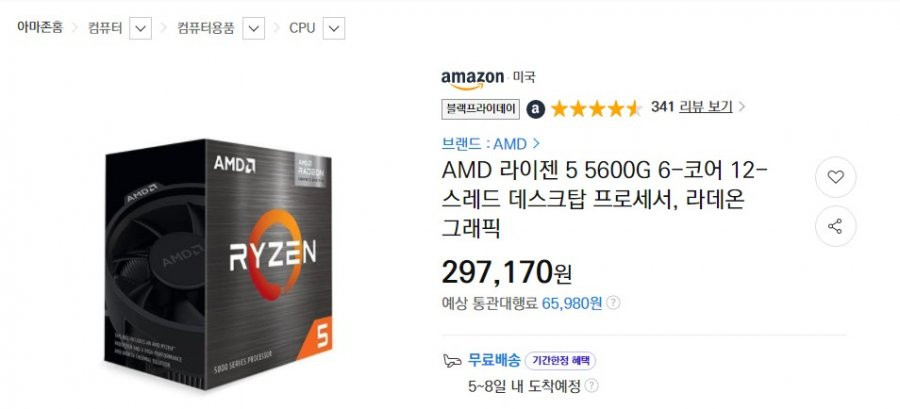Click the 무료배송 label
The width and height of the screenshot is (900, 409).
click(x=494, y=360)
